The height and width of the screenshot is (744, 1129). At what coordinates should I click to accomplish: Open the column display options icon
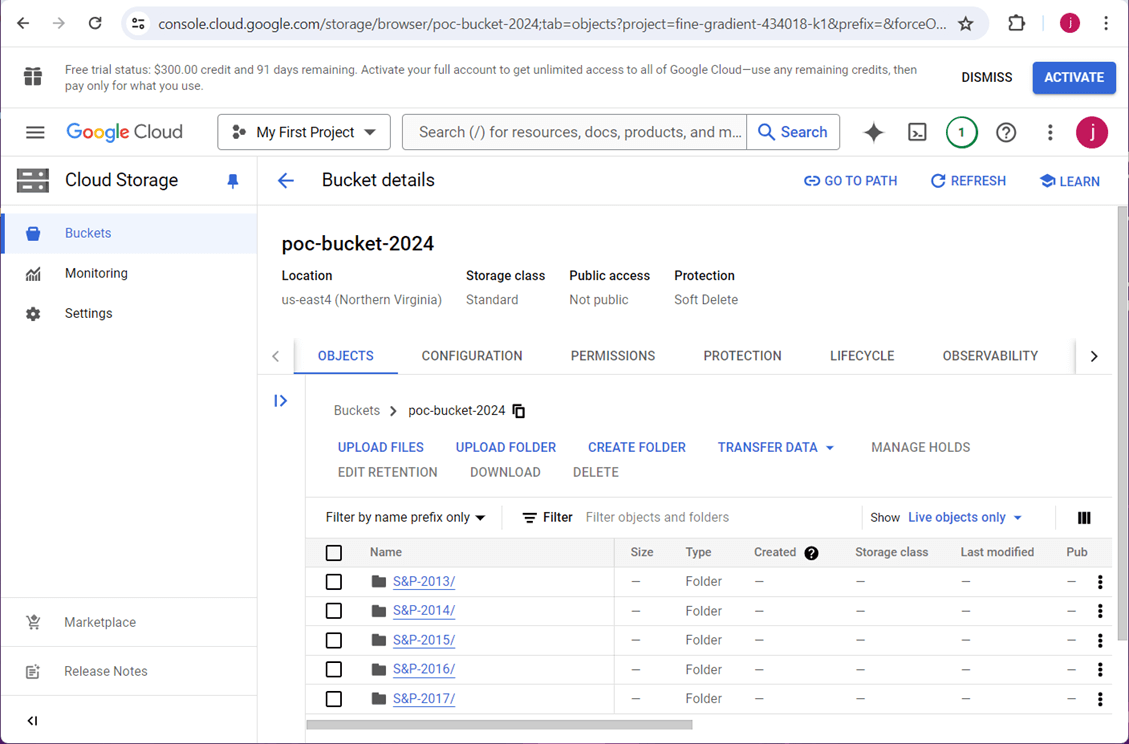[x=1084, y=518]
